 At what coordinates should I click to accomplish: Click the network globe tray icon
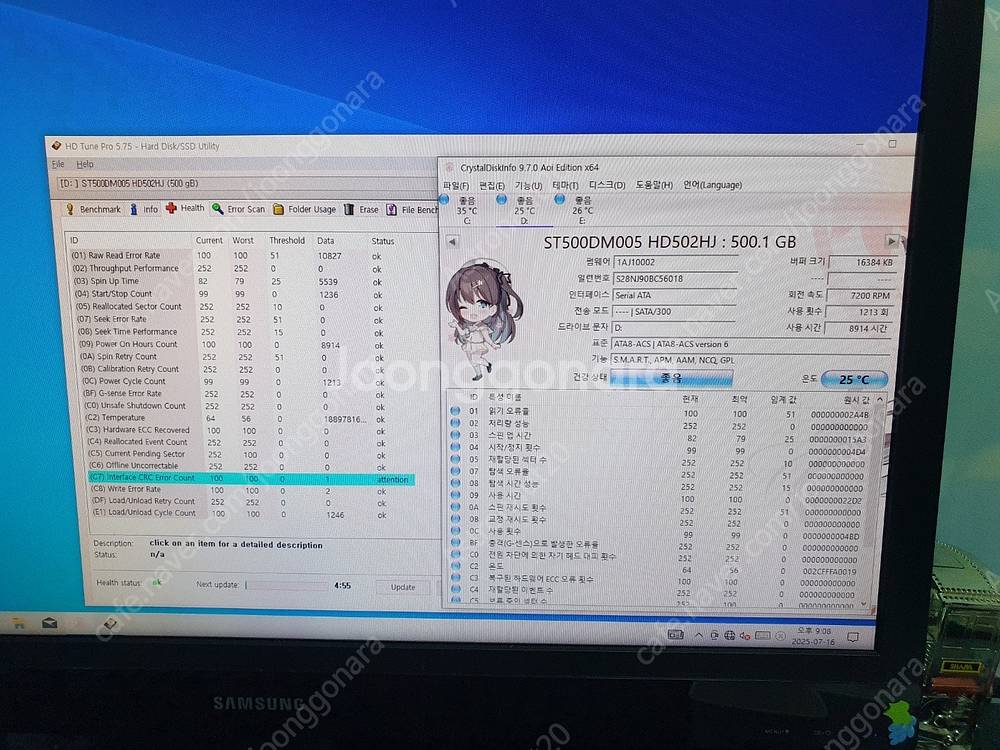[x=730, y=636]
